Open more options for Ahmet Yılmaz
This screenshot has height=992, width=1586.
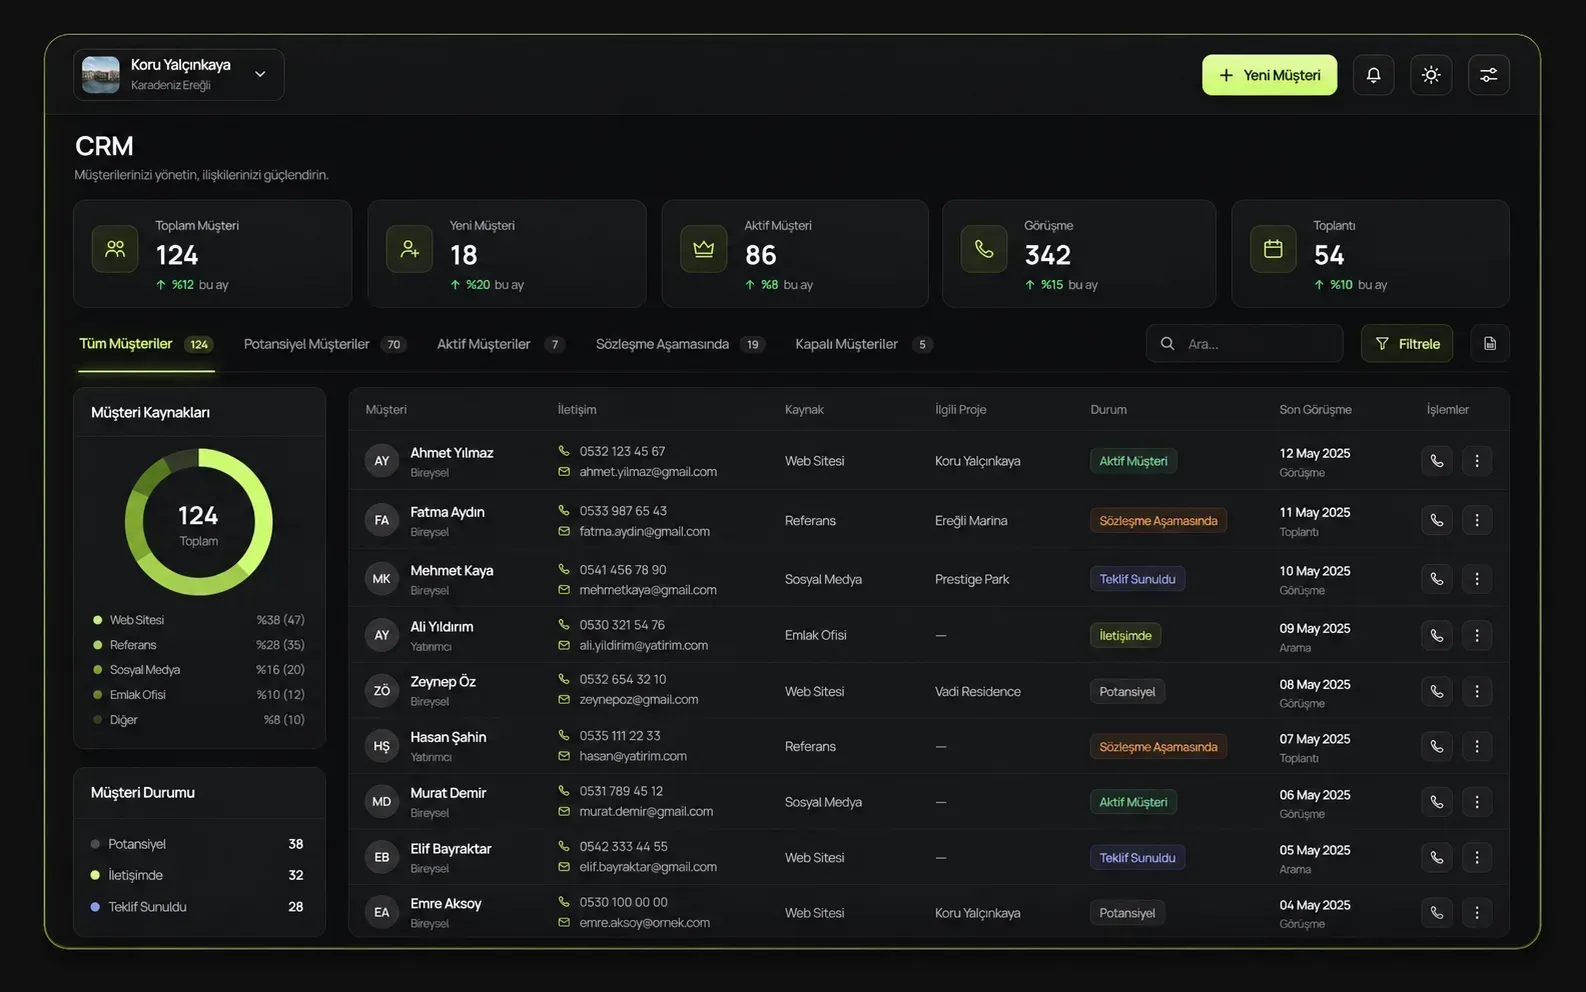click(1477, 461)
